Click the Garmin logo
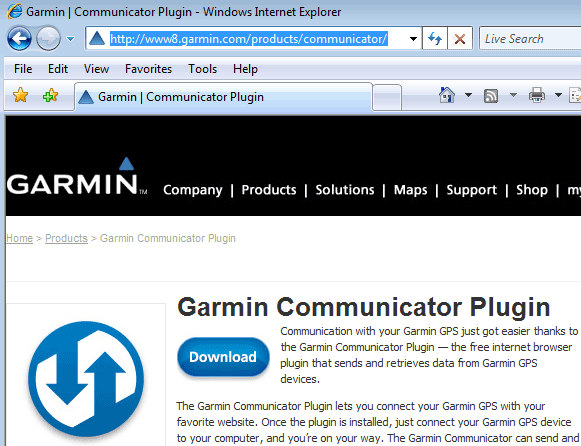The image size is (581, 446). (x=76, y=177)
